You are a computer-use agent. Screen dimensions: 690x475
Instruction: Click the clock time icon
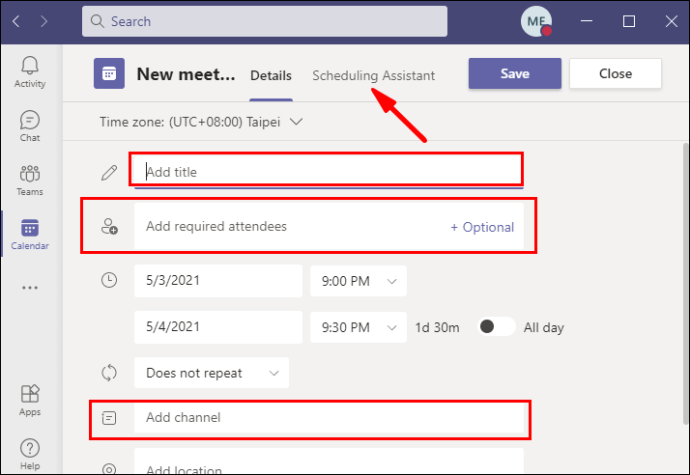109,280
